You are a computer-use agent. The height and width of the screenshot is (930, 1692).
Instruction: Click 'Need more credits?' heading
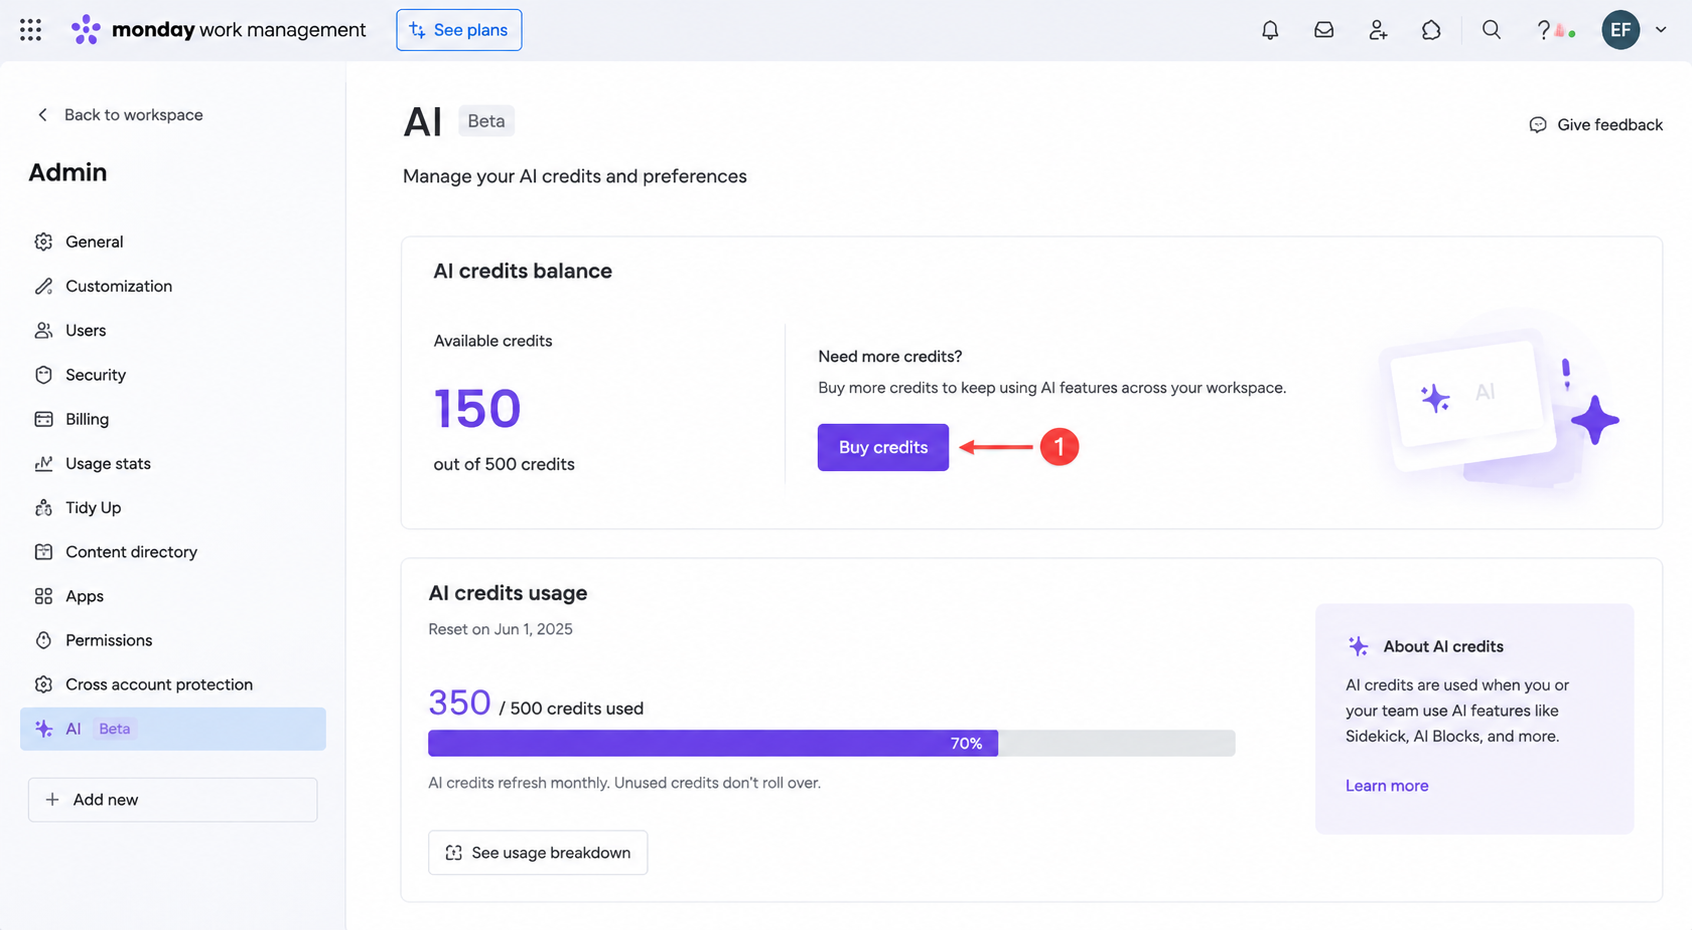pyautogui.click(x=890, y=356)
